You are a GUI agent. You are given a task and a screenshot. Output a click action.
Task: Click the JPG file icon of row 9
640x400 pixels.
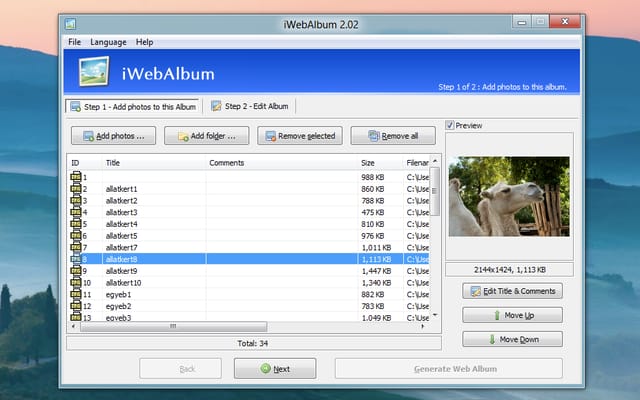coord(76,271)
